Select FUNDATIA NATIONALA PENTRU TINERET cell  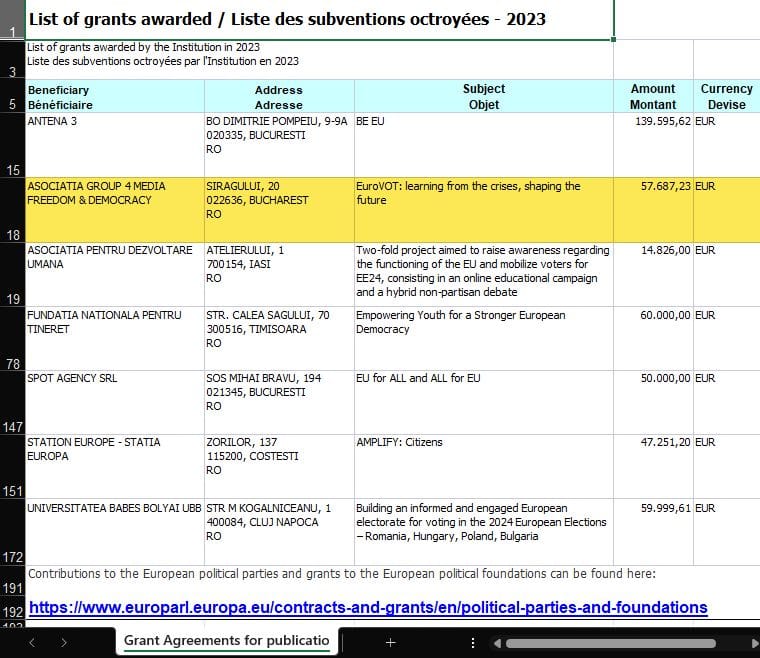coord(115,339)
